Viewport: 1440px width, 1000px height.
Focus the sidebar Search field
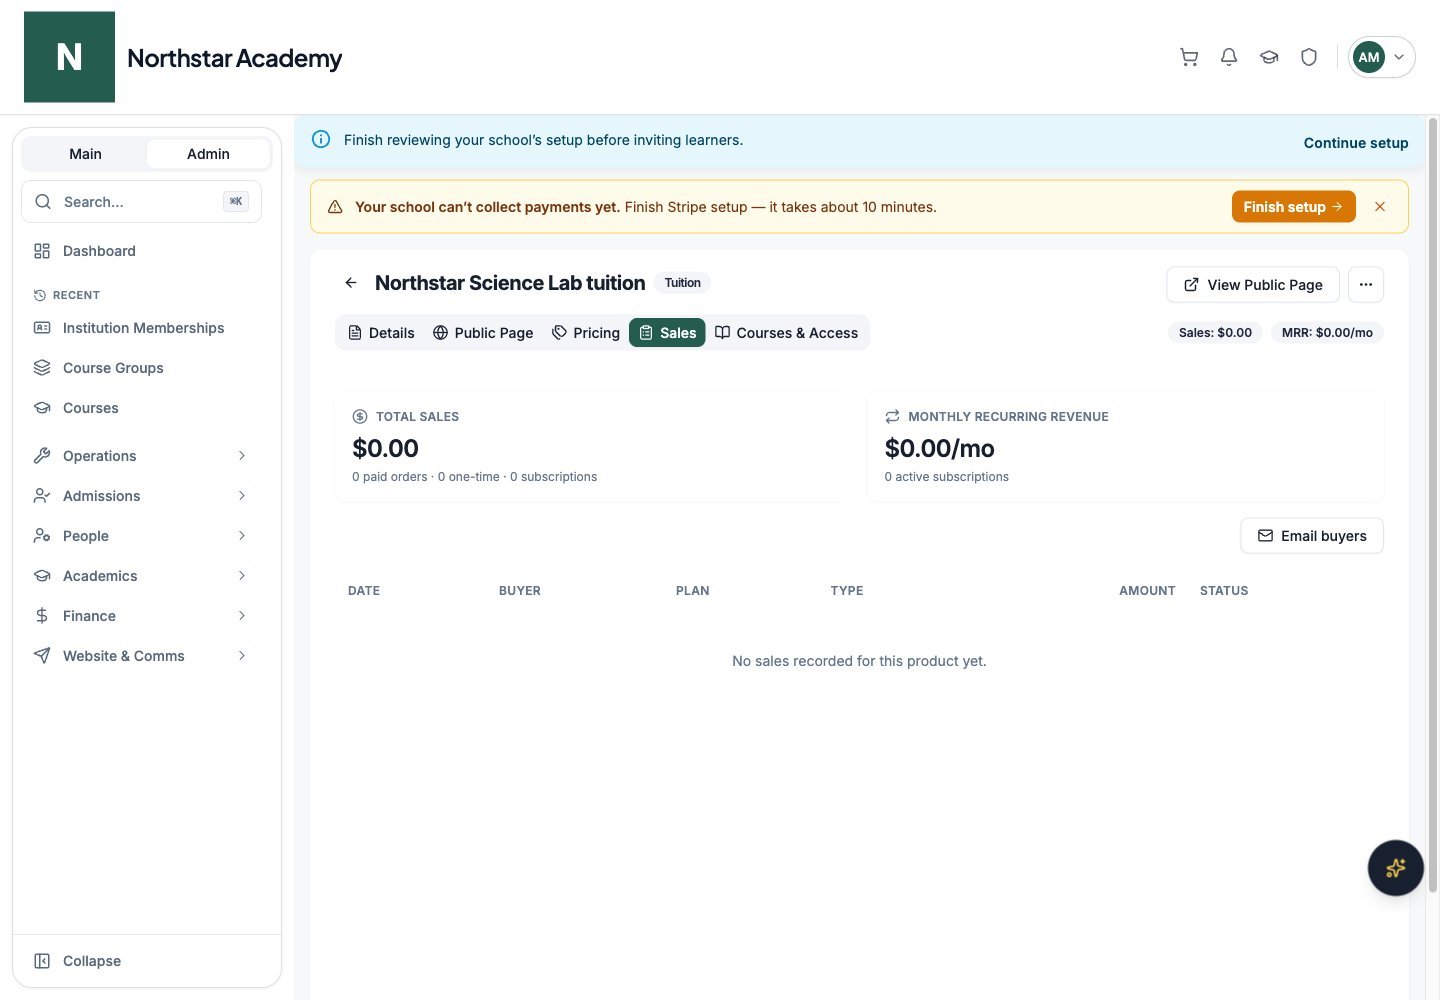[141, 202]
